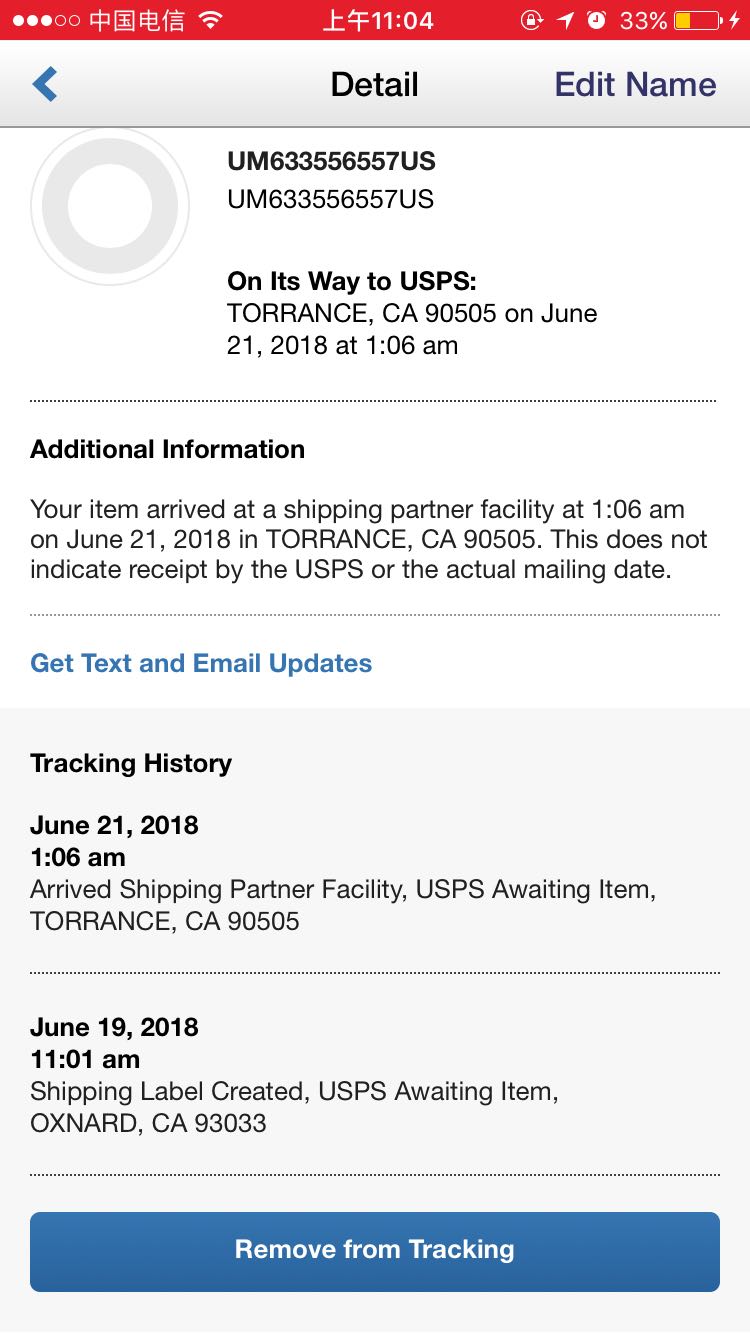Tap the Additional Information heading
The height and width of the screenshot is (1334, 750).
(167, 449)
